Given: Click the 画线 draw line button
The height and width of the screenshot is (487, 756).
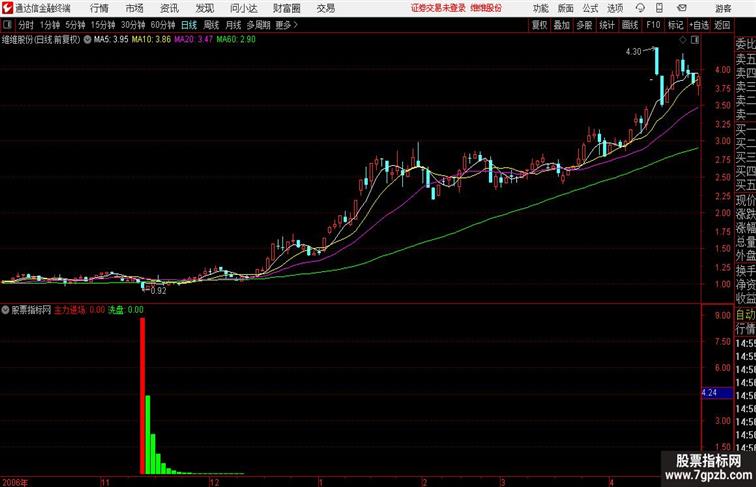Looking at the screenshot, I should (x=630, y=25).
